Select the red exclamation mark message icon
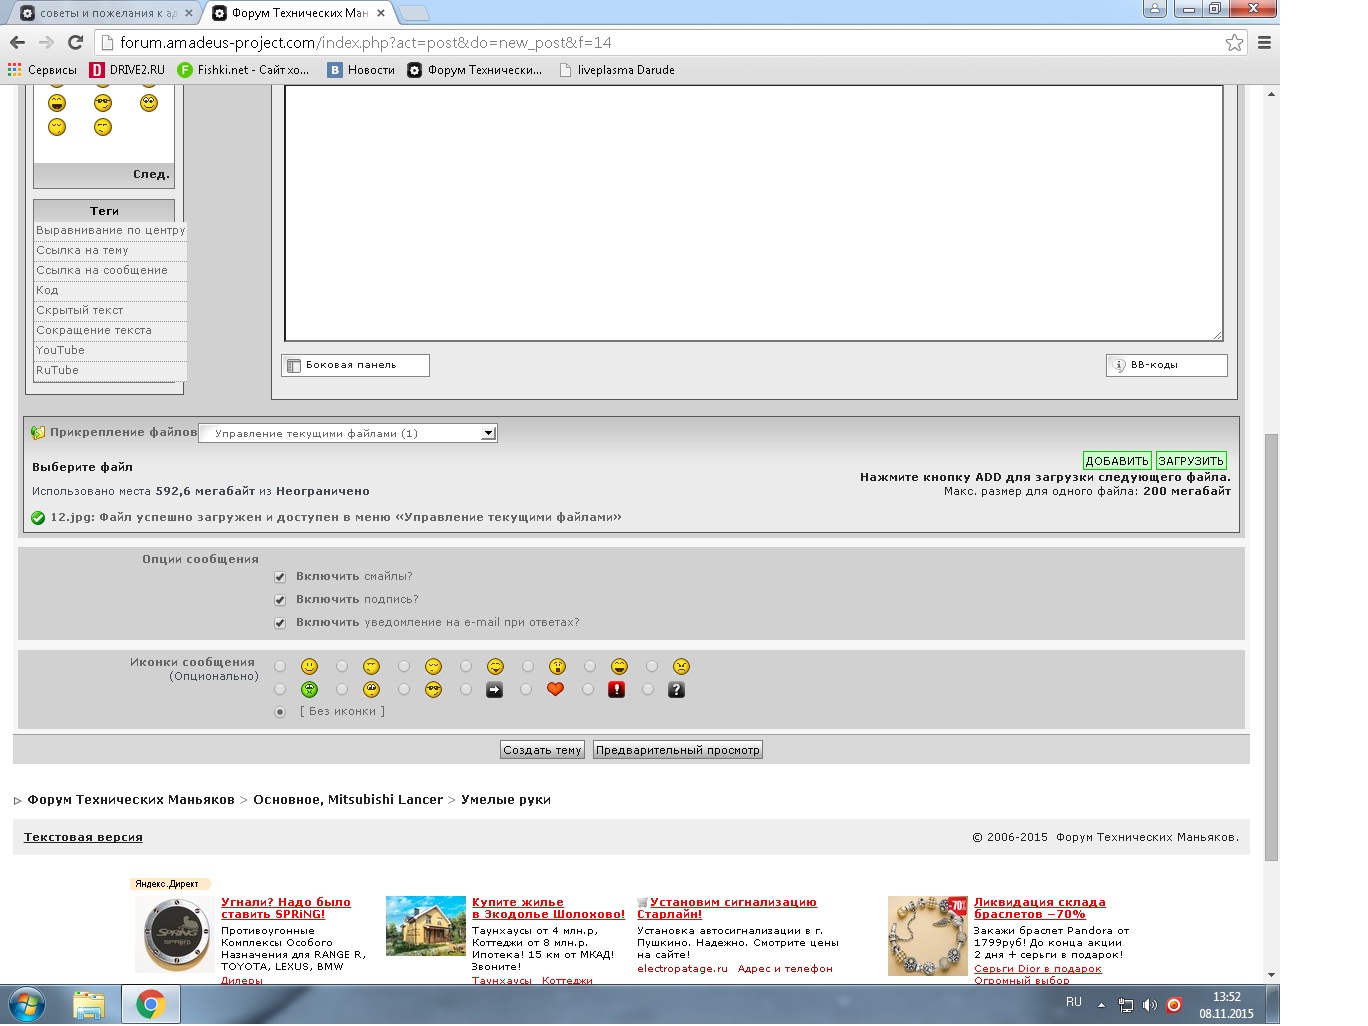 coord(588,689)
